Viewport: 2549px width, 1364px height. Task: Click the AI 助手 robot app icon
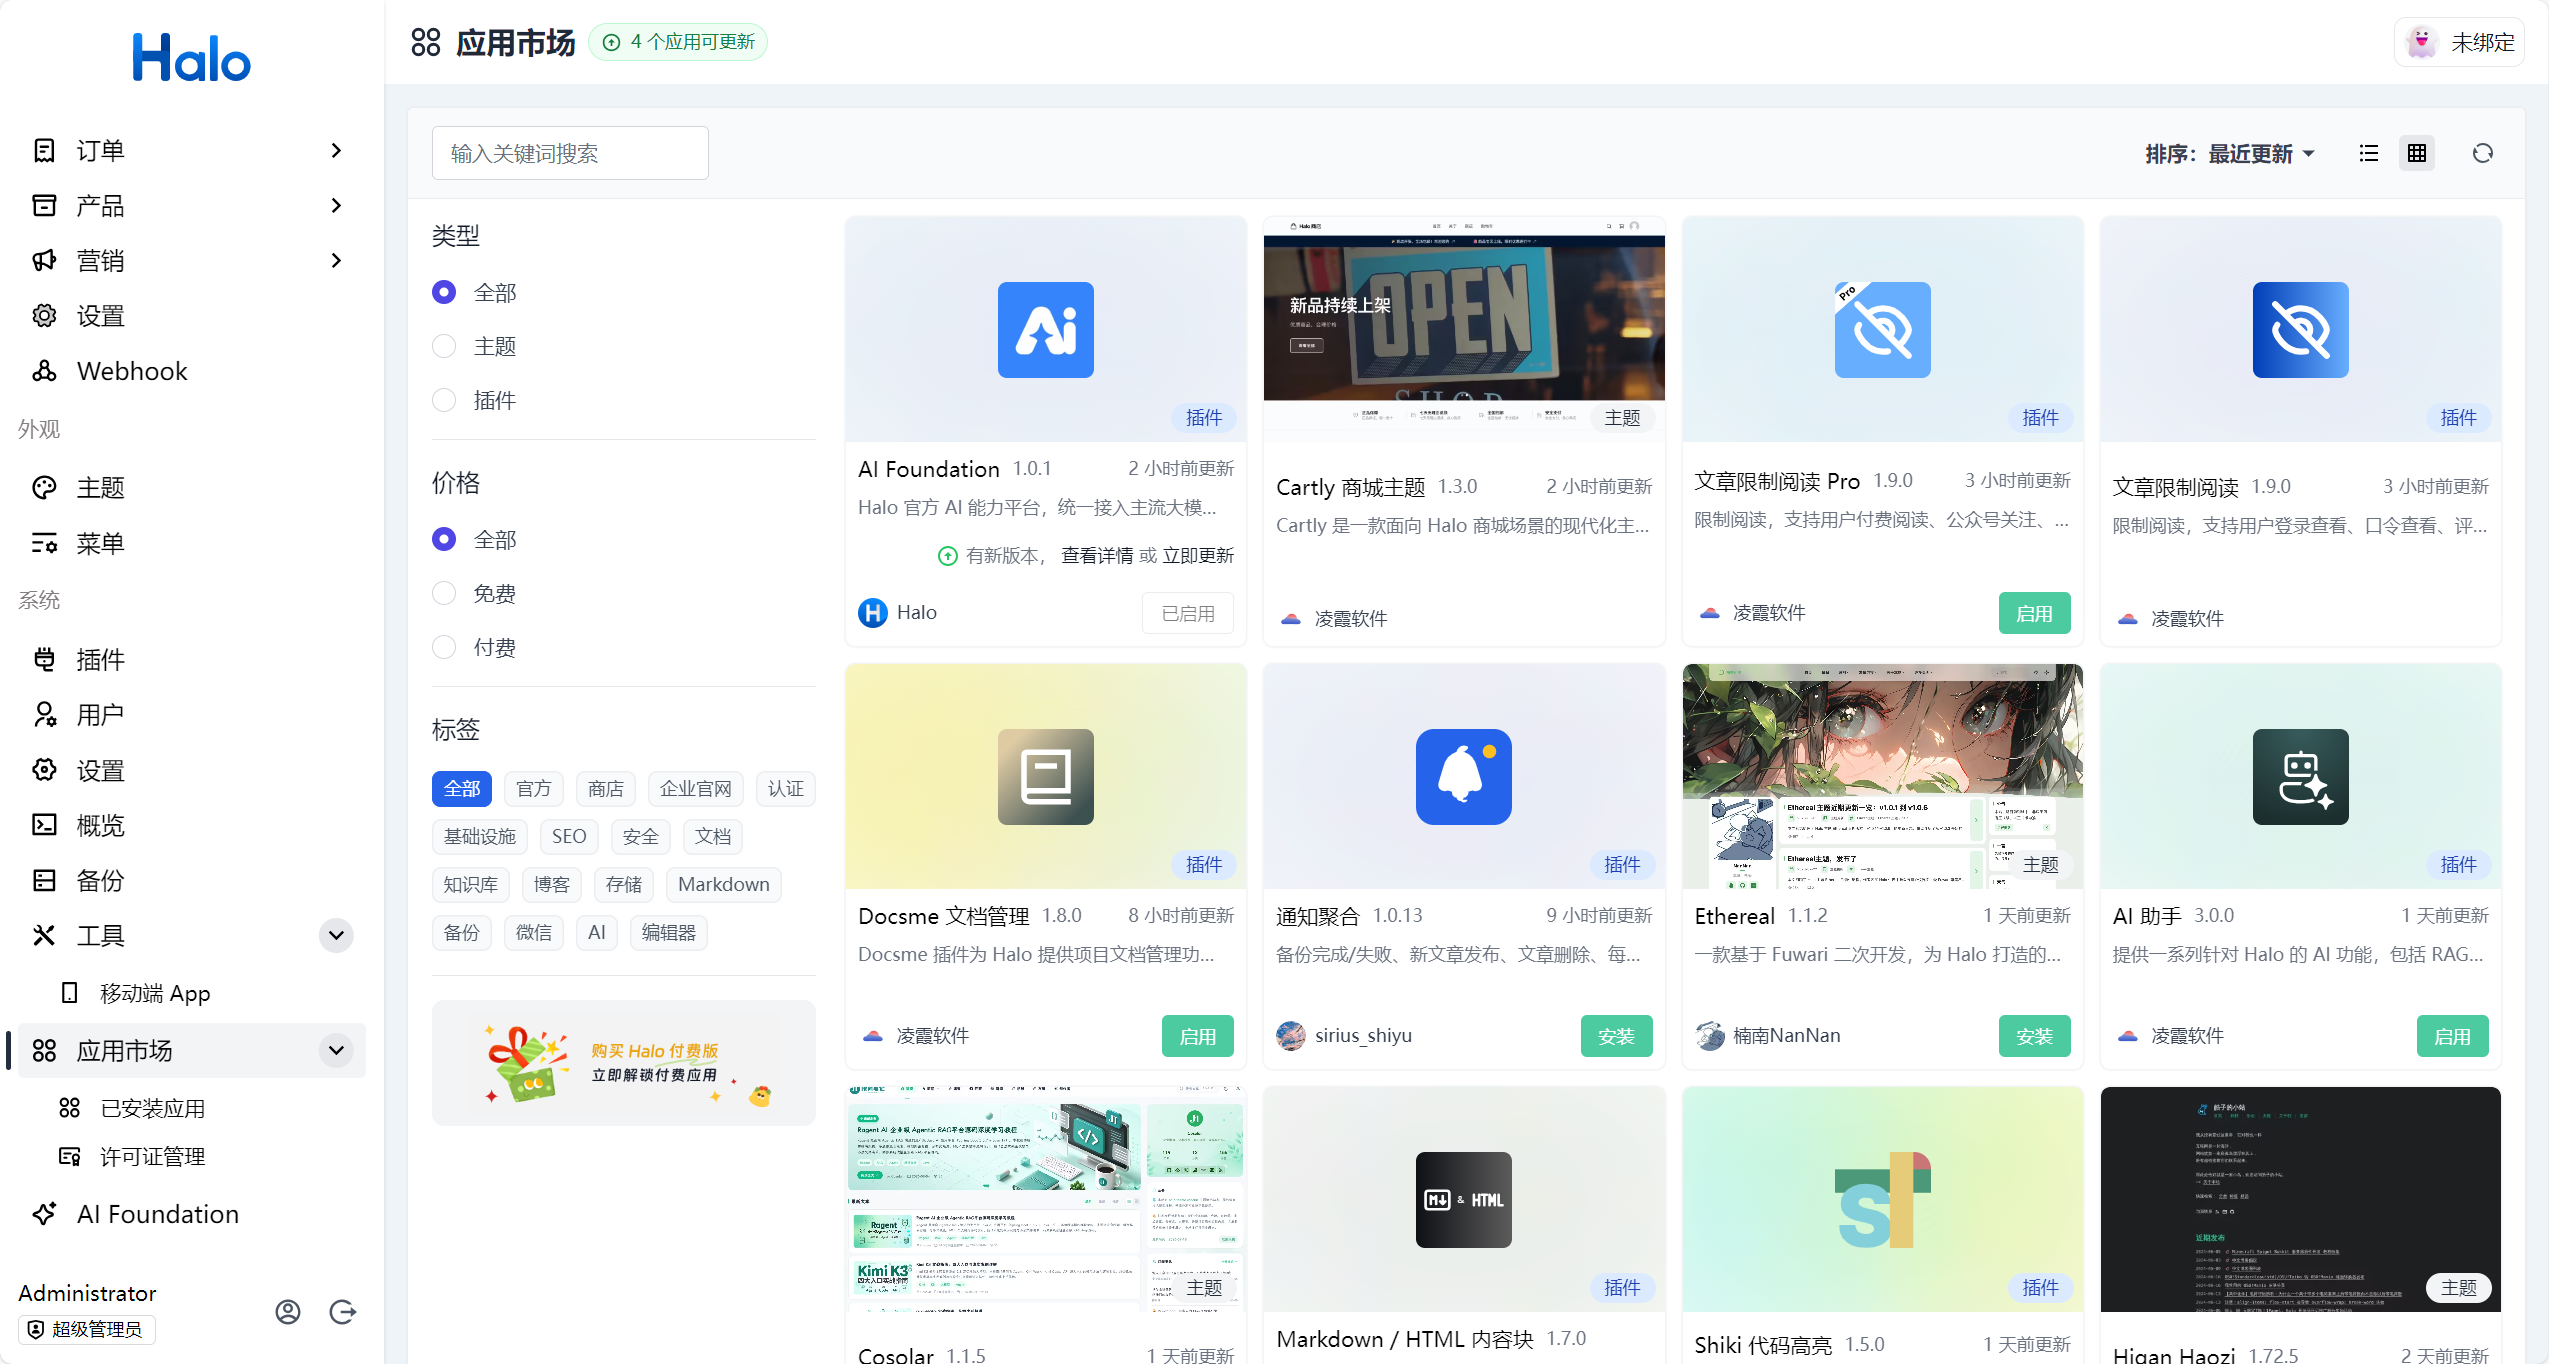click(x=2301, y=777)
